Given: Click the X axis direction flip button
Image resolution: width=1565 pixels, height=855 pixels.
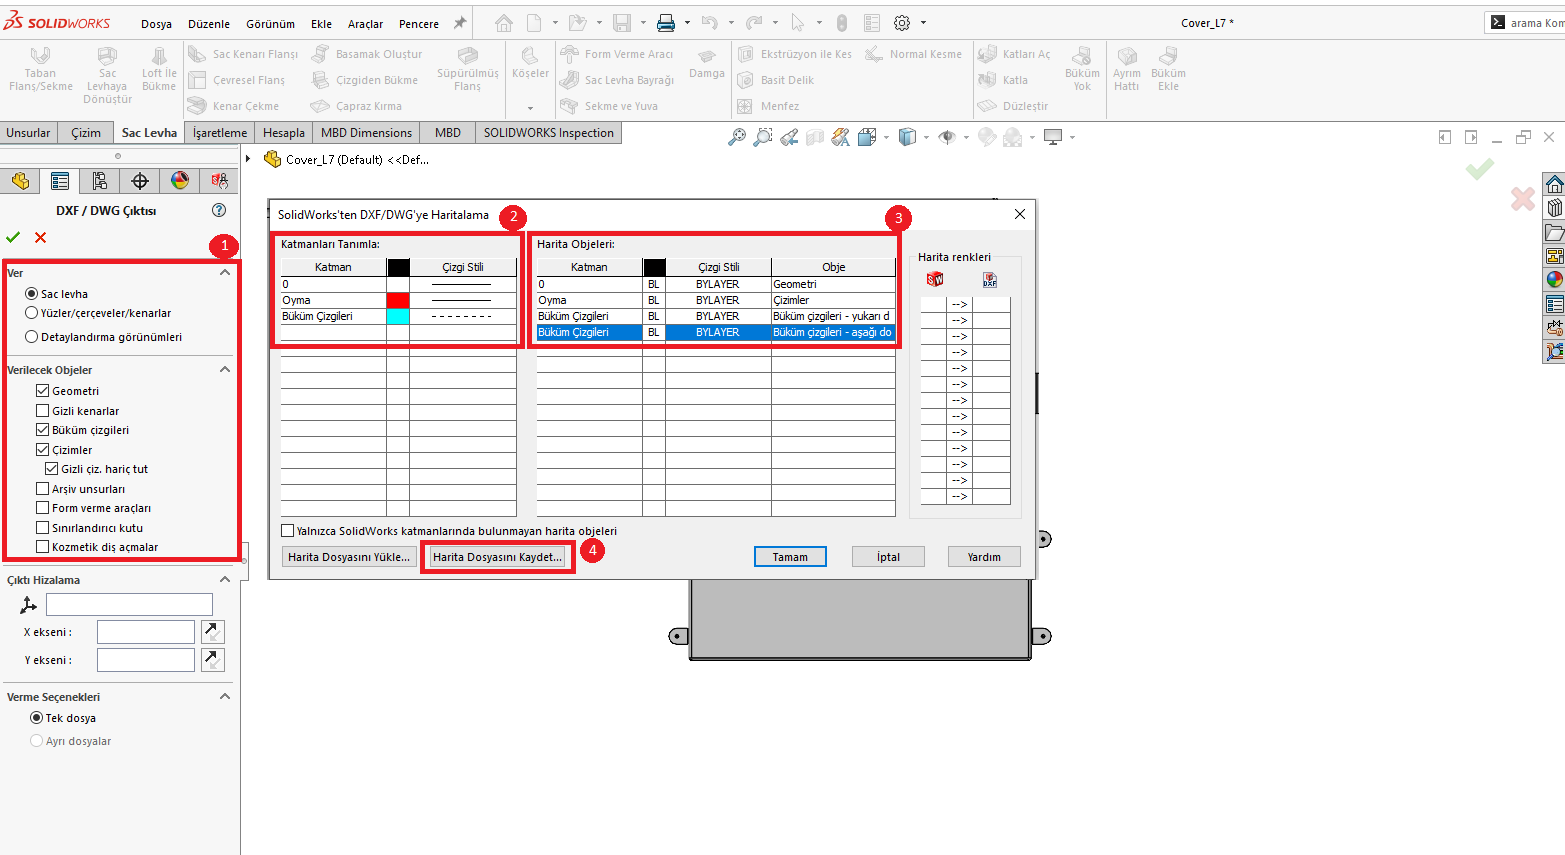Looking at the screenshot, I should (212, 631).
